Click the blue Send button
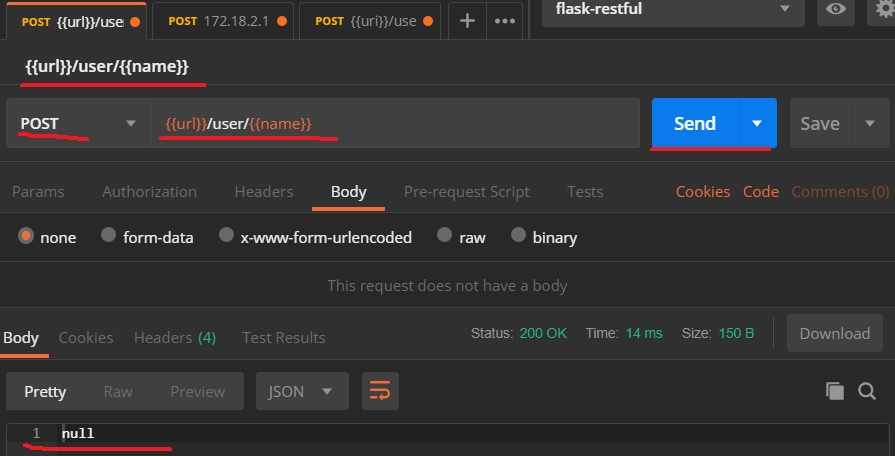The height and width of the screenshot is (456, 895). (695, 123)
